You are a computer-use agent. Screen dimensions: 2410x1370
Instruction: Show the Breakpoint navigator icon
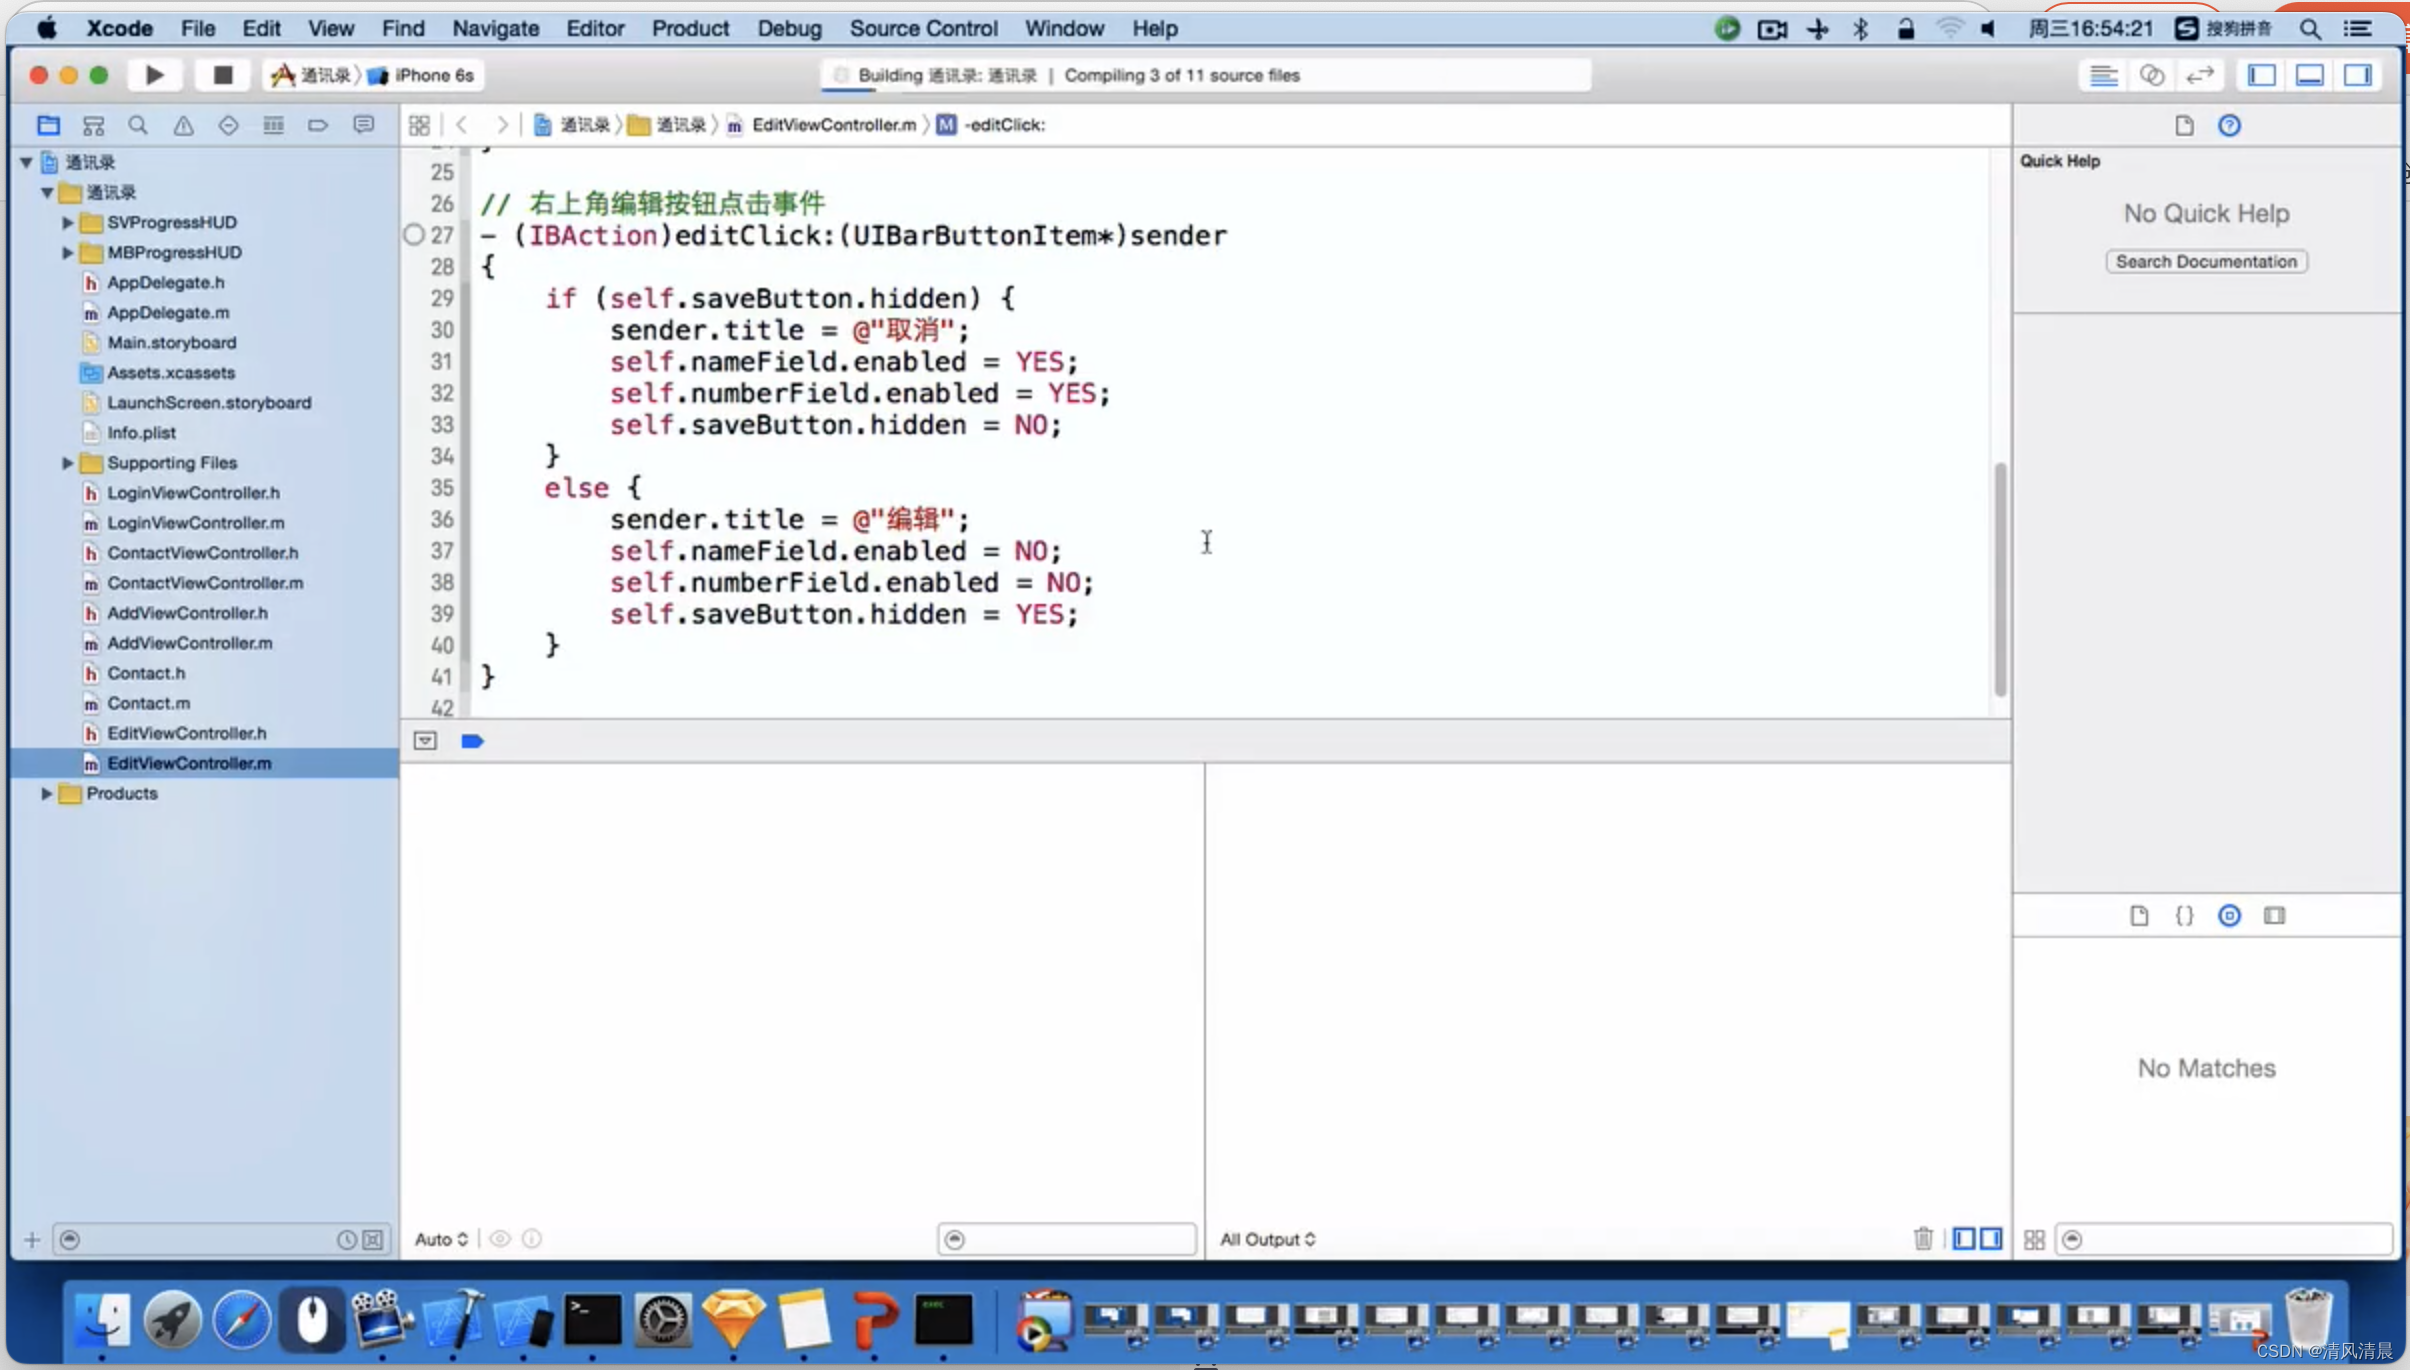(318, 125)
